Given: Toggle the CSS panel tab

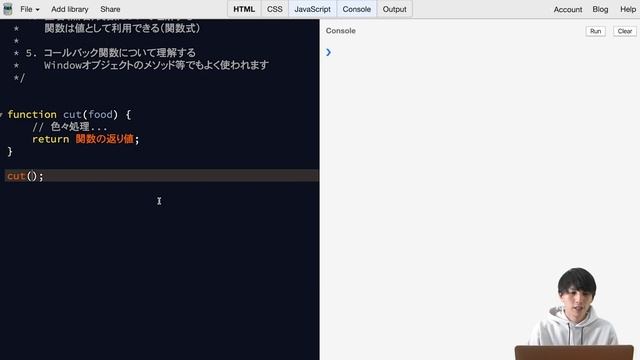Looking at the screenshot, I should pos(275,9).
